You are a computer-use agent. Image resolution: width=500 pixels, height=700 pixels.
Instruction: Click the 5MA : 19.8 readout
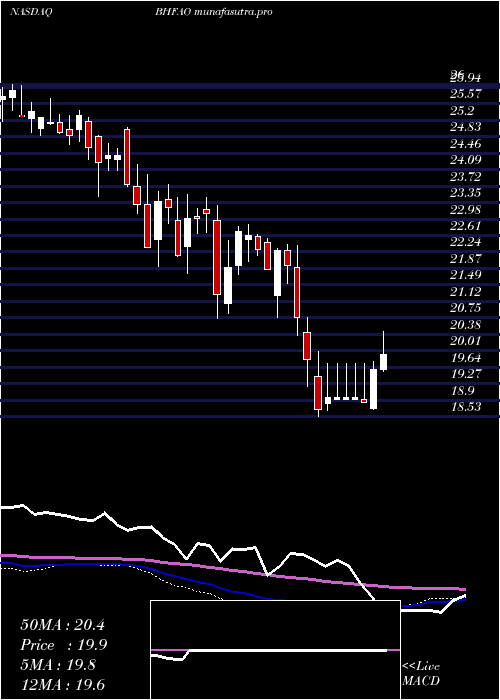tap(58, 665)
